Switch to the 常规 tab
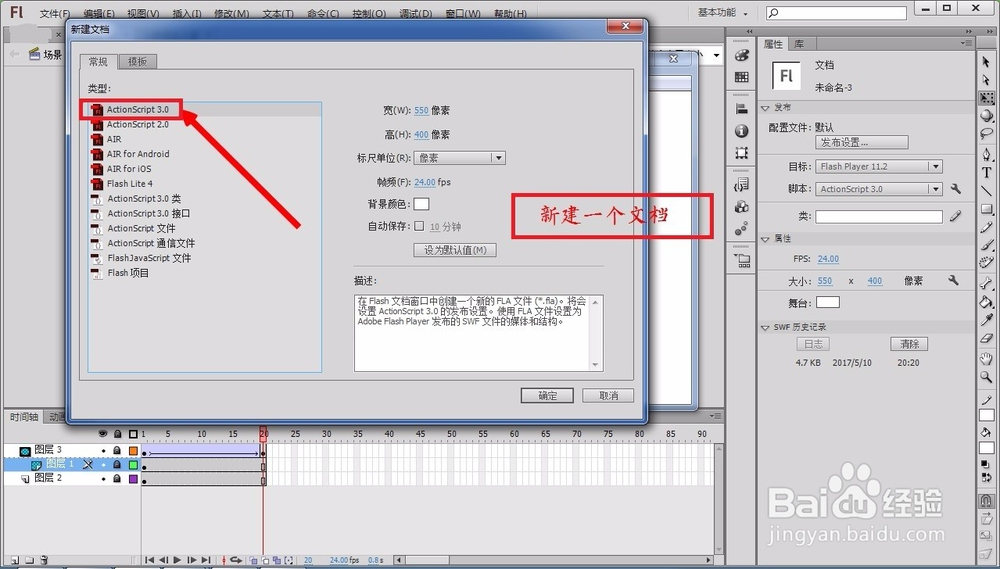1000x569 pixels. (98, 61)
